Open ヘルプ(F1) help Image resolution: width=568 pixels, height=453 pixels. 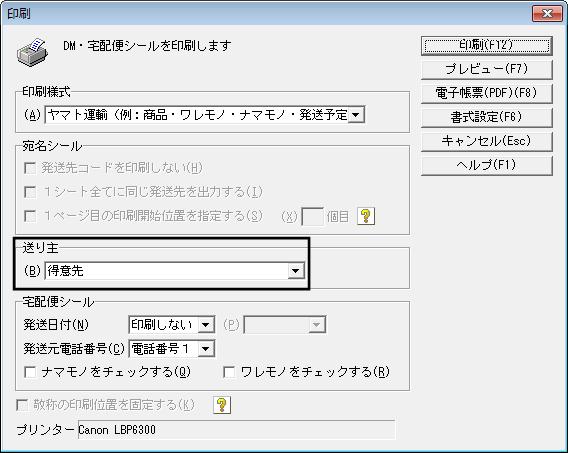click(487, 165)
